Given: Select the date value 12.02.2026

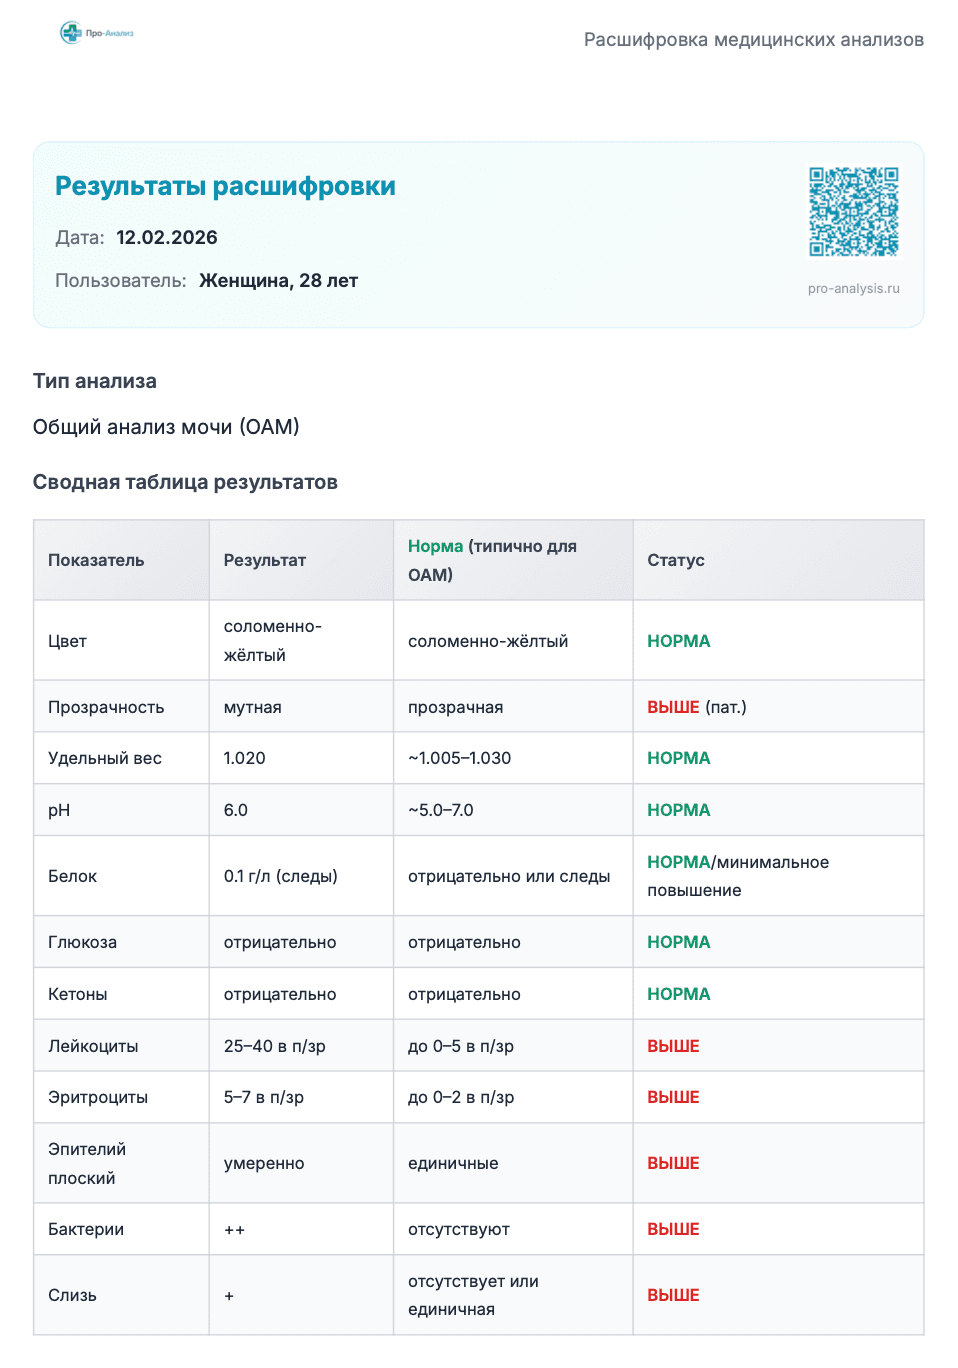Looking at the screenshot, I should tap(167, 238).
